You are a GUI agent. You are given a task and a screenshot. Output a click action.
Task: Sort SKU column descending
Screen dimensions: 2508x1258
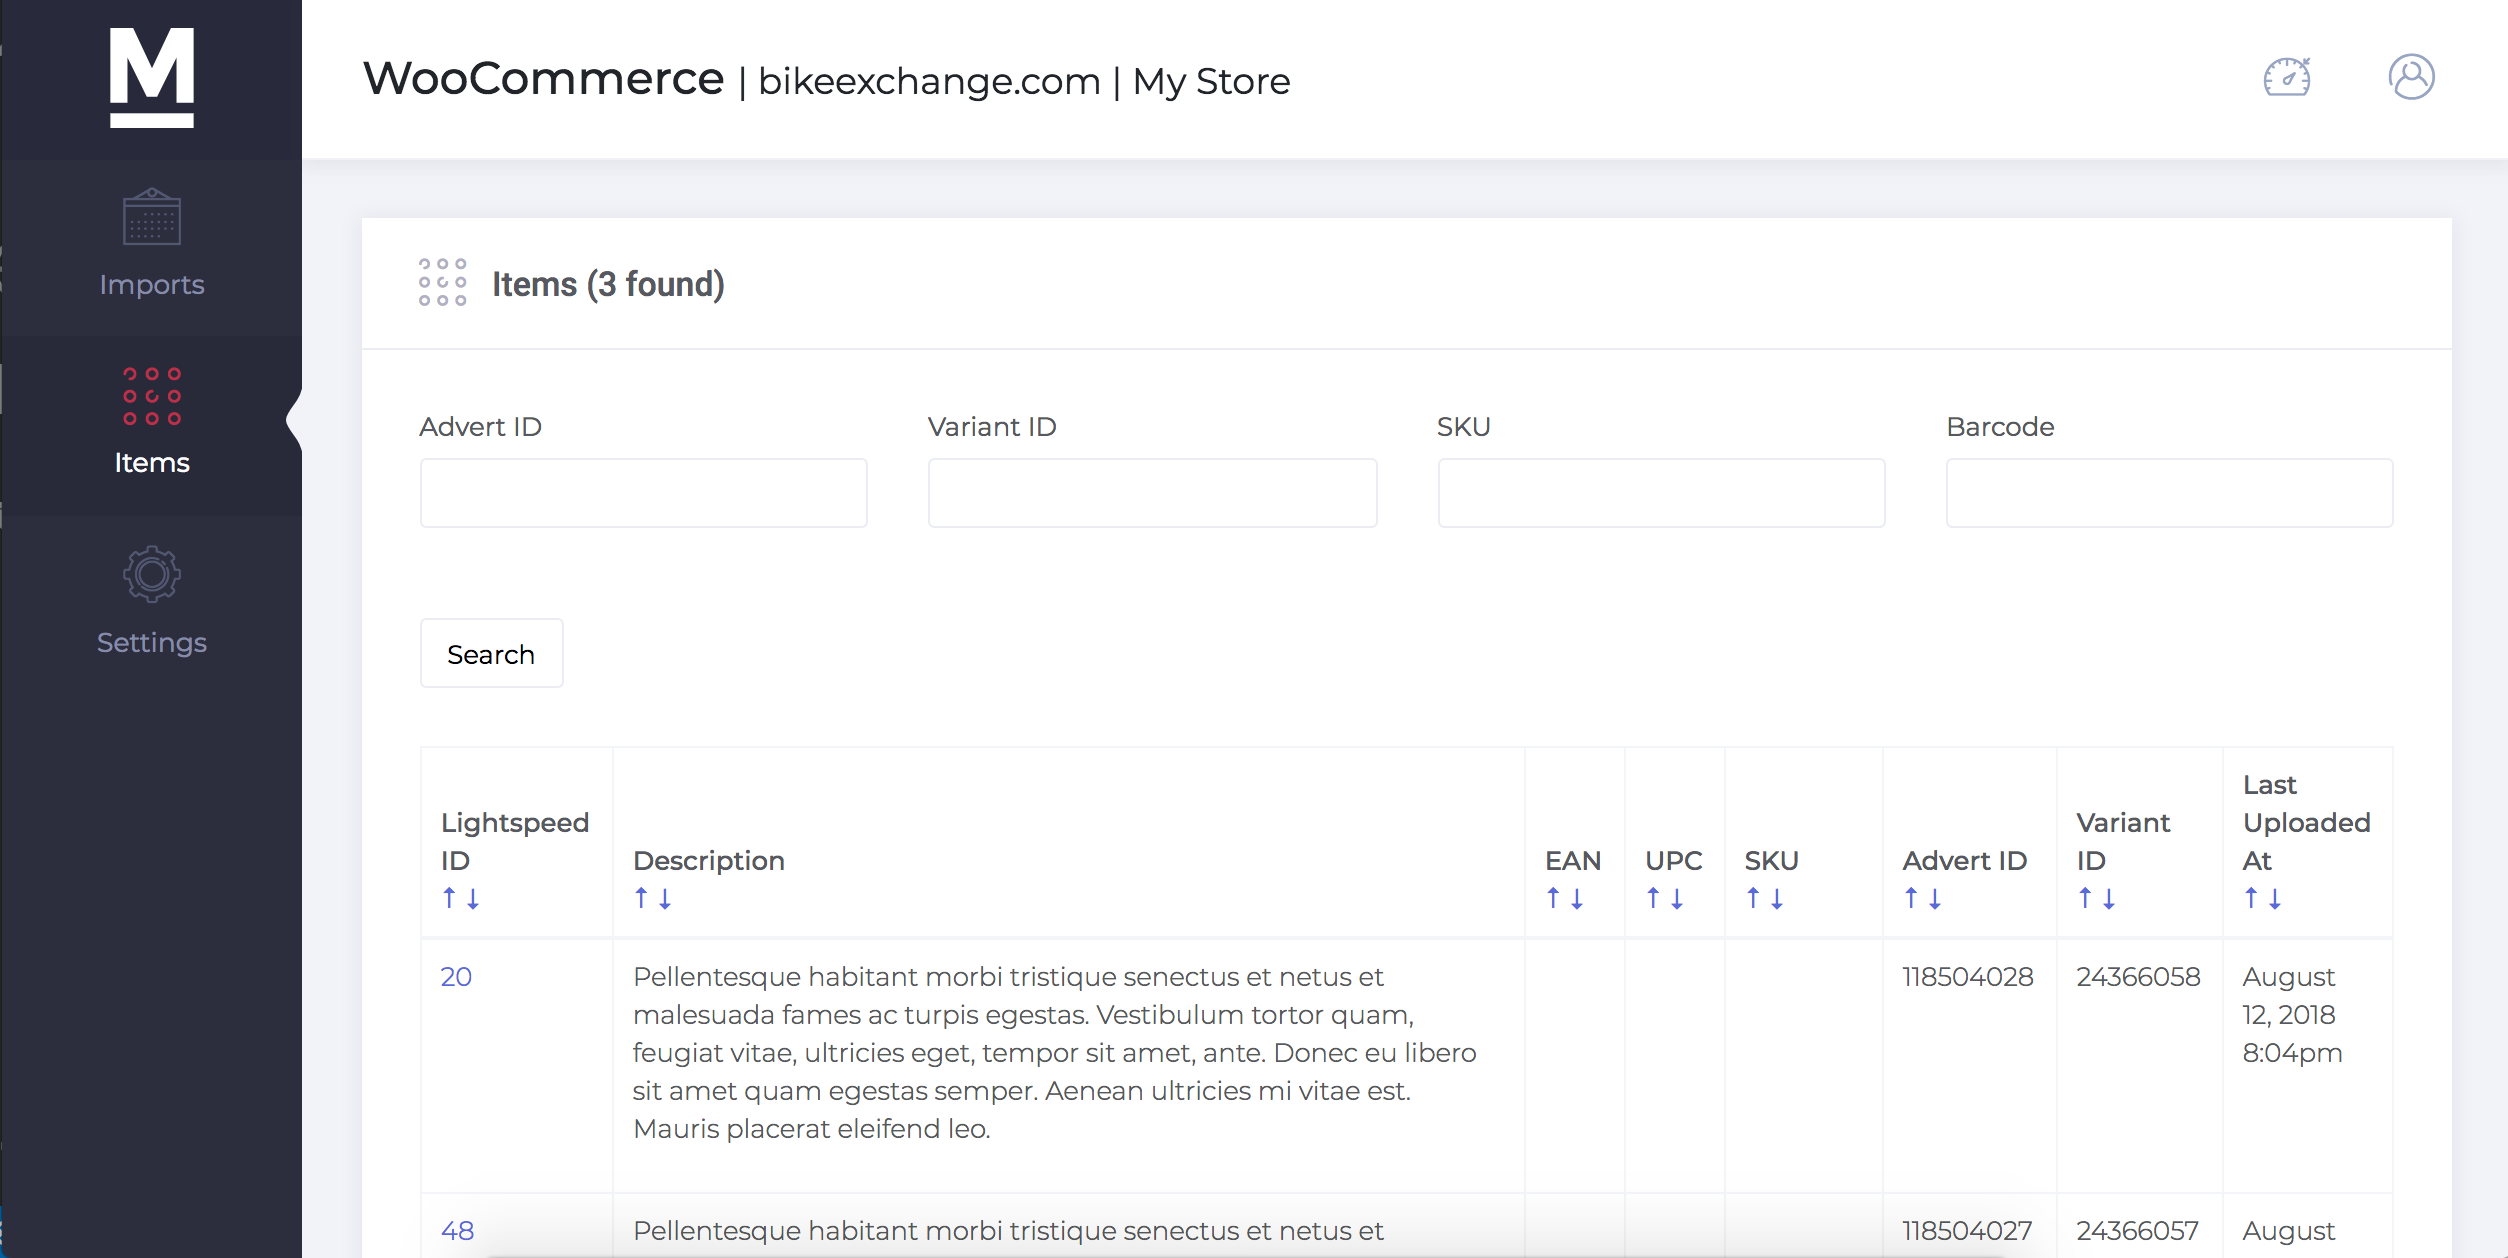[1777, 898]
